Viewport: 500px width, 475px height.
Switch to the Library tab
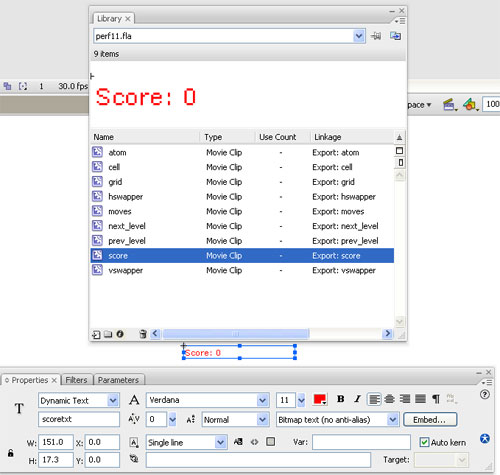click(x=109, y=19)
